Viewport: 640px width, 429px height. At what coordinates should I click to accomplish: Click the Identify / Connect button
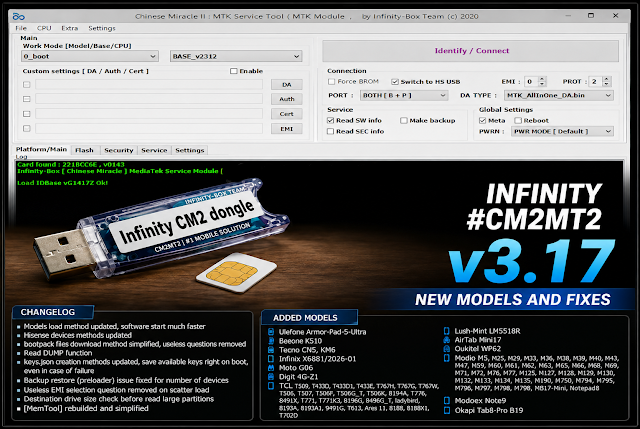point(471,51)
